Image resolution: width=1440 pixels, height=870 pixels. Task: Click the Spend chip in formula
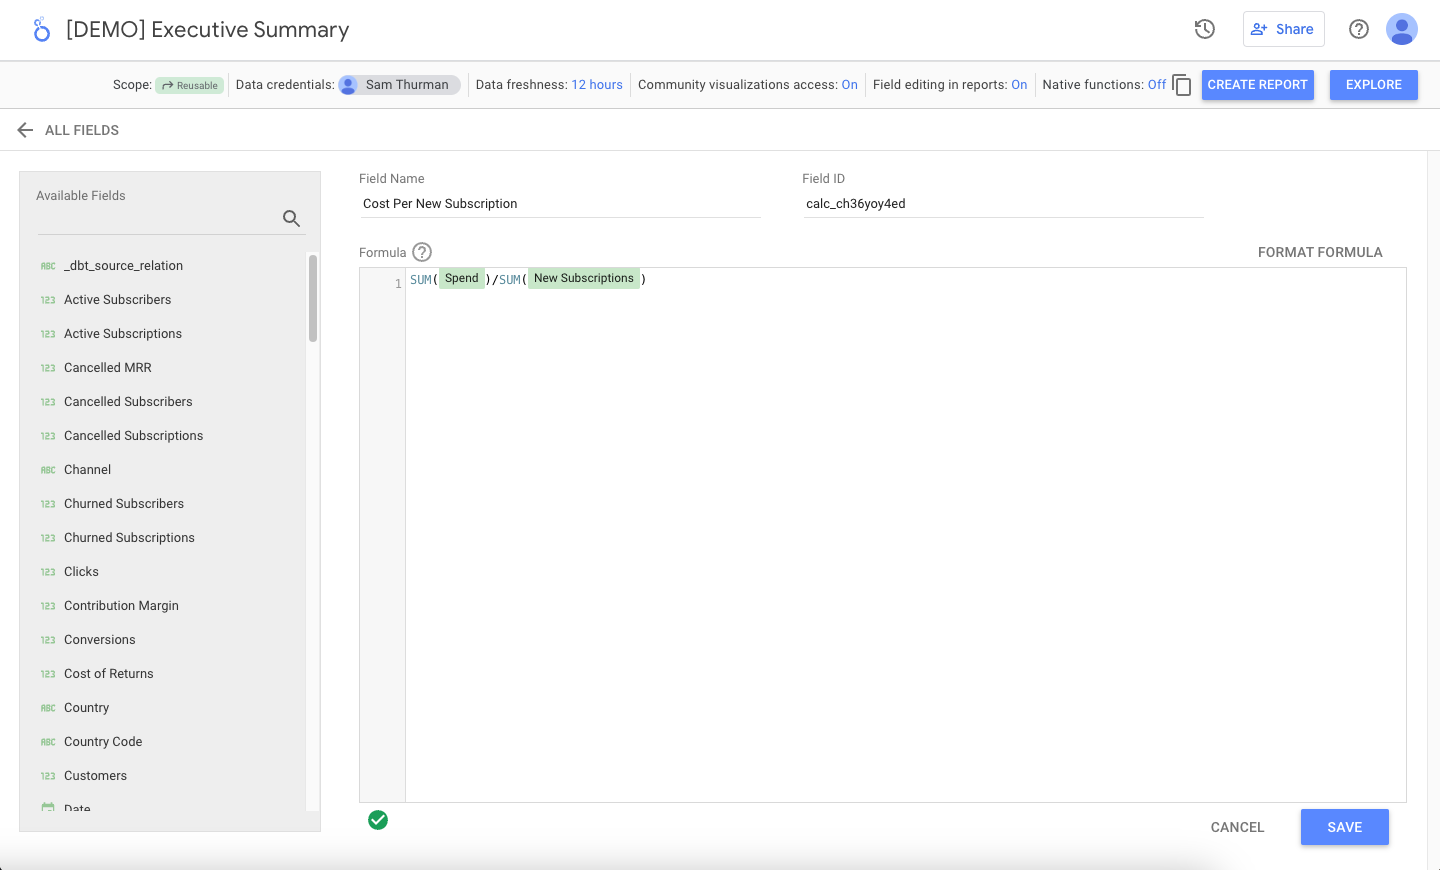click(x=462, y=279)
